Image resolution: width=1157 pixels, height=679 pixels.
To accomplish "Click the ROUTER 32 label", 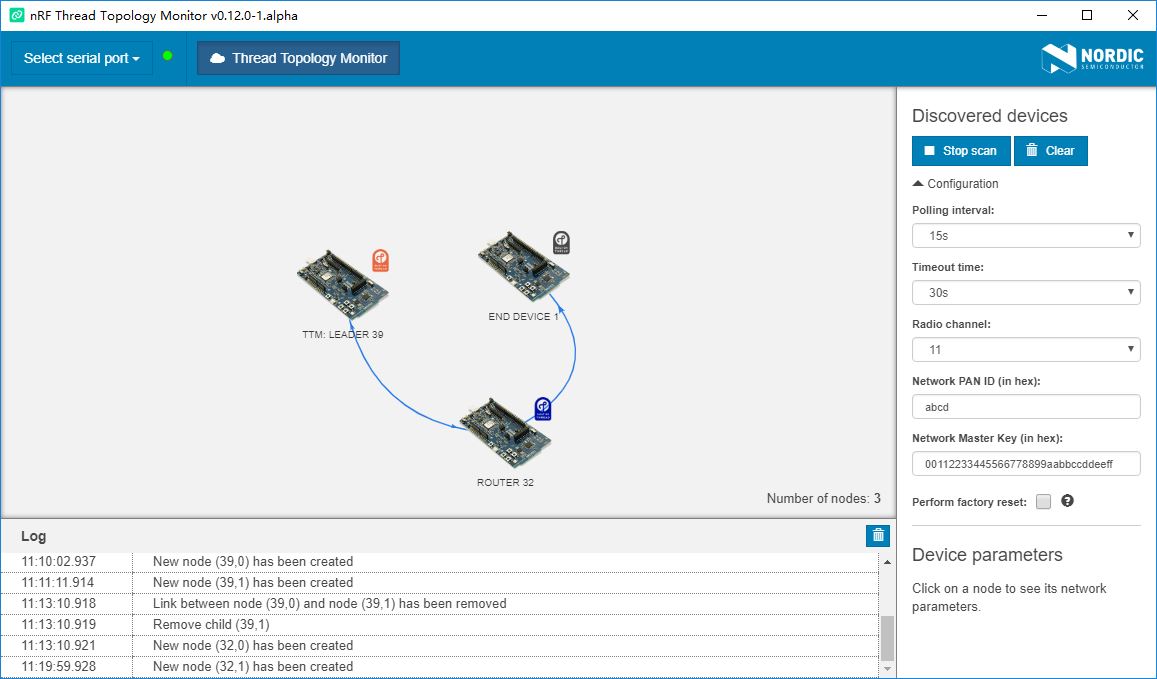I will 505,483.
